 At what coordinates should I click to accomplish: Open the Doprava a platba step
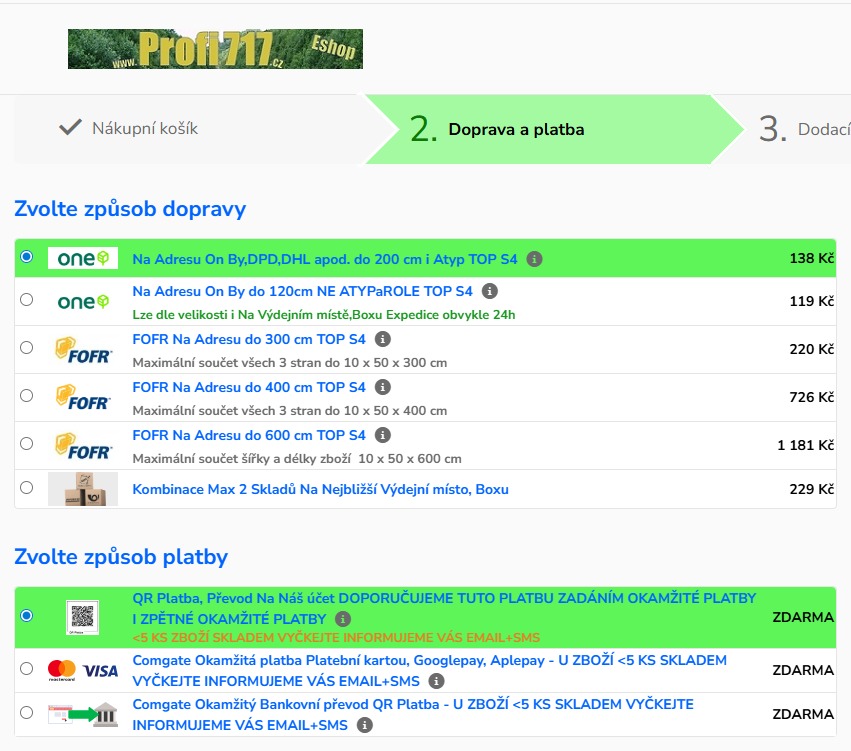point(515,129)
